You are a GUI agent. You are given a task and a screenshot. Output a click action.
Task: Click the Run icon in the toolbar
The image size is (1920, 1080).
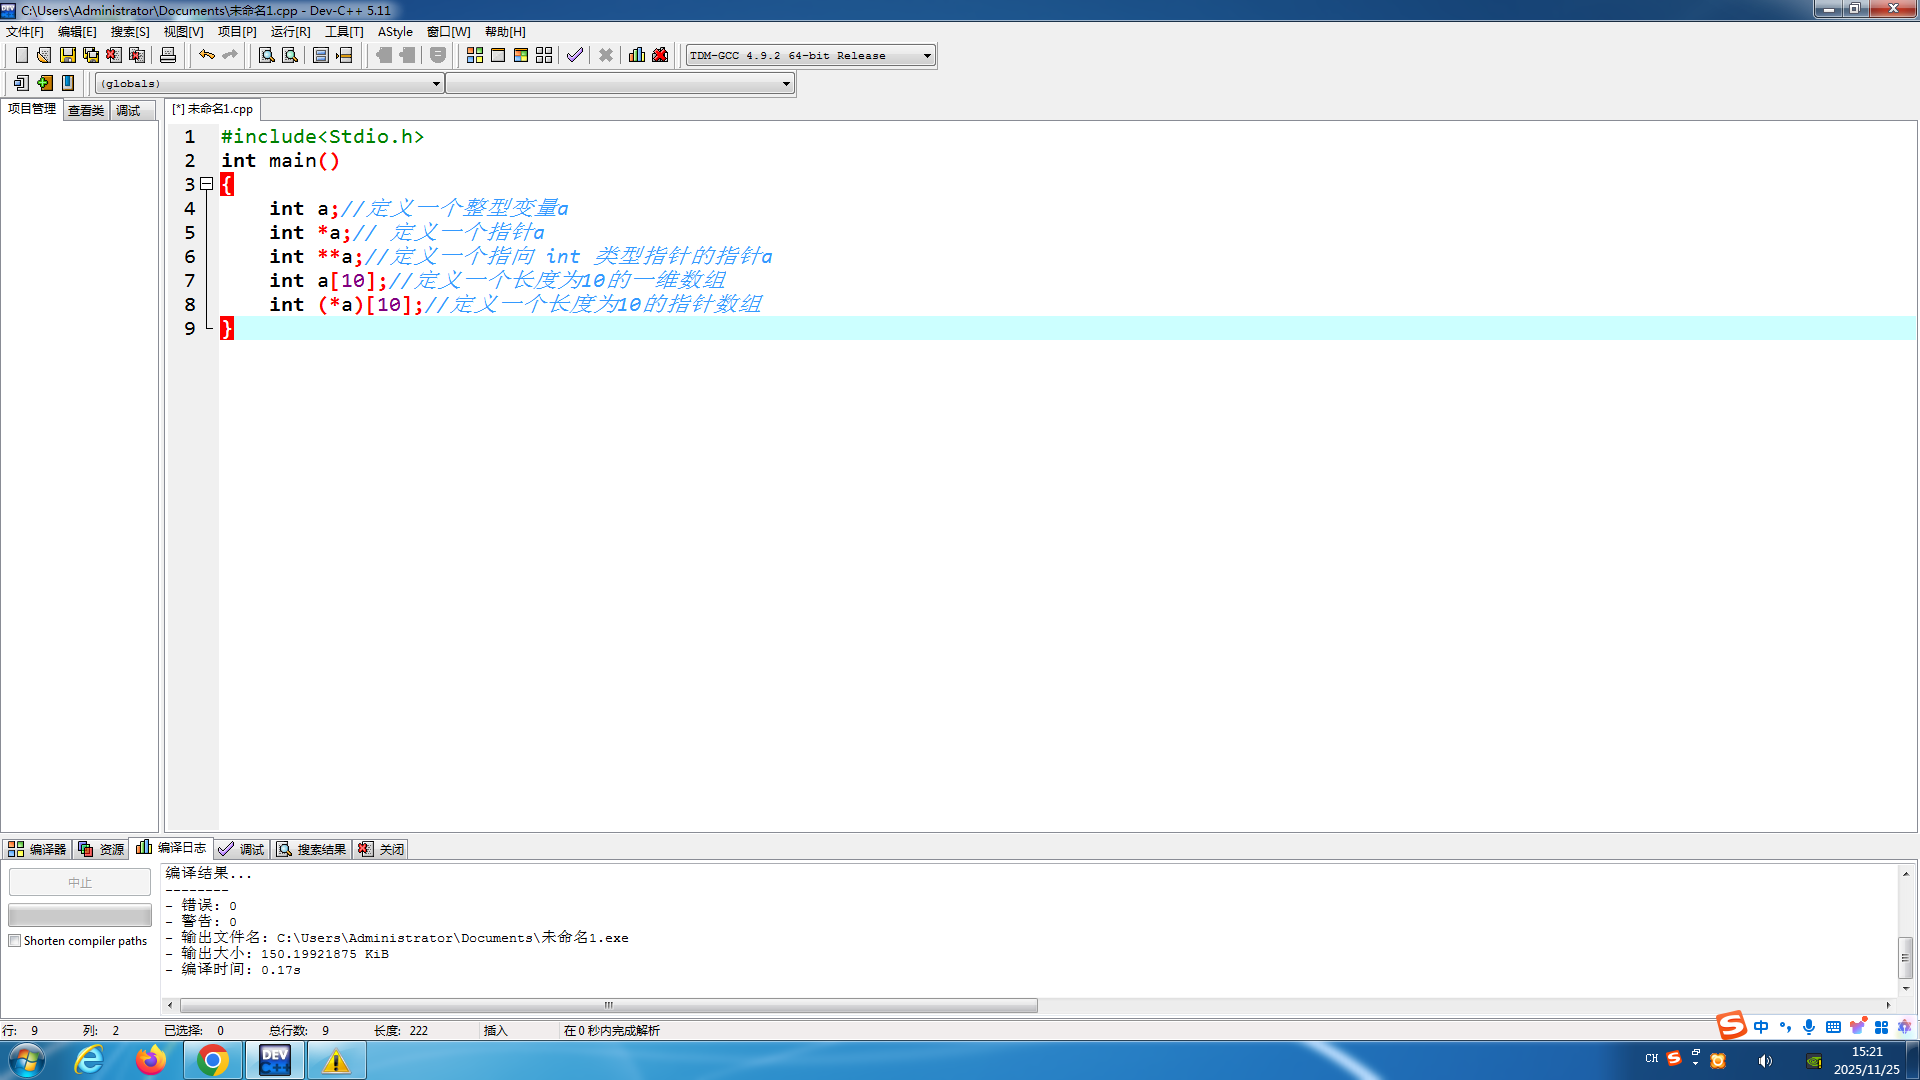click(x=498, y=55)
